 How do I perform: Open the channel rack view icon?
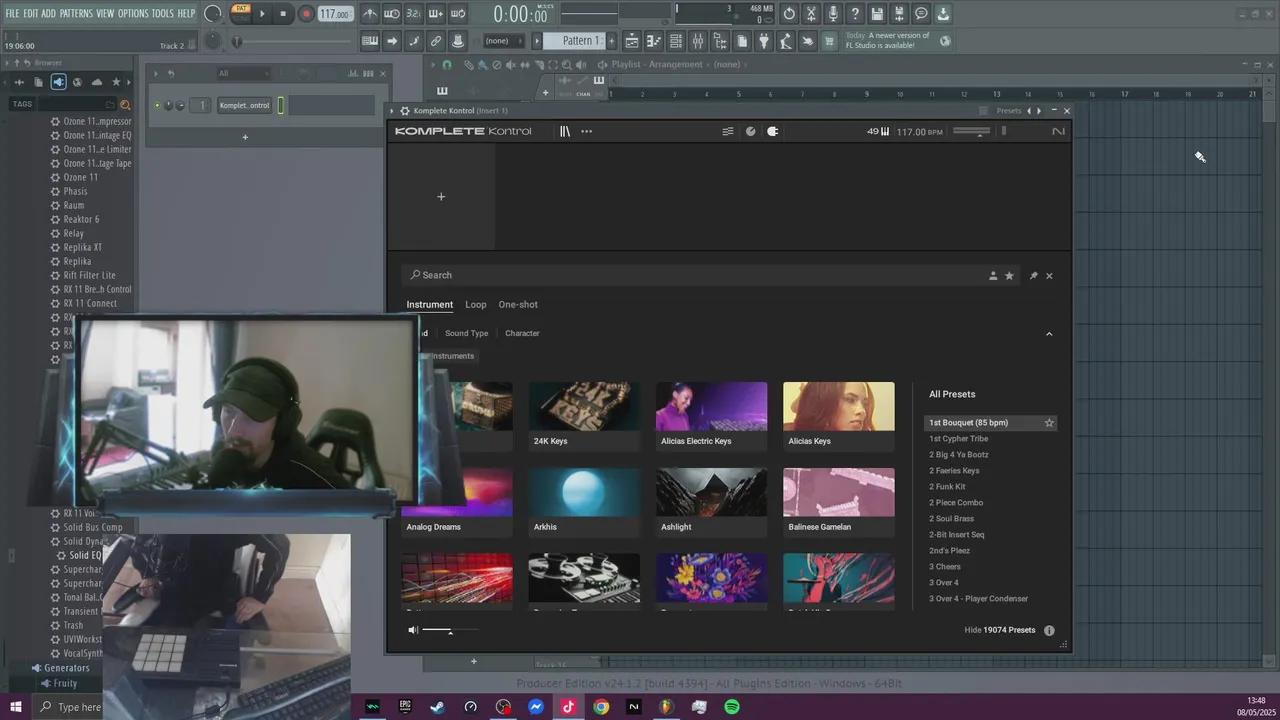[676, 41]
